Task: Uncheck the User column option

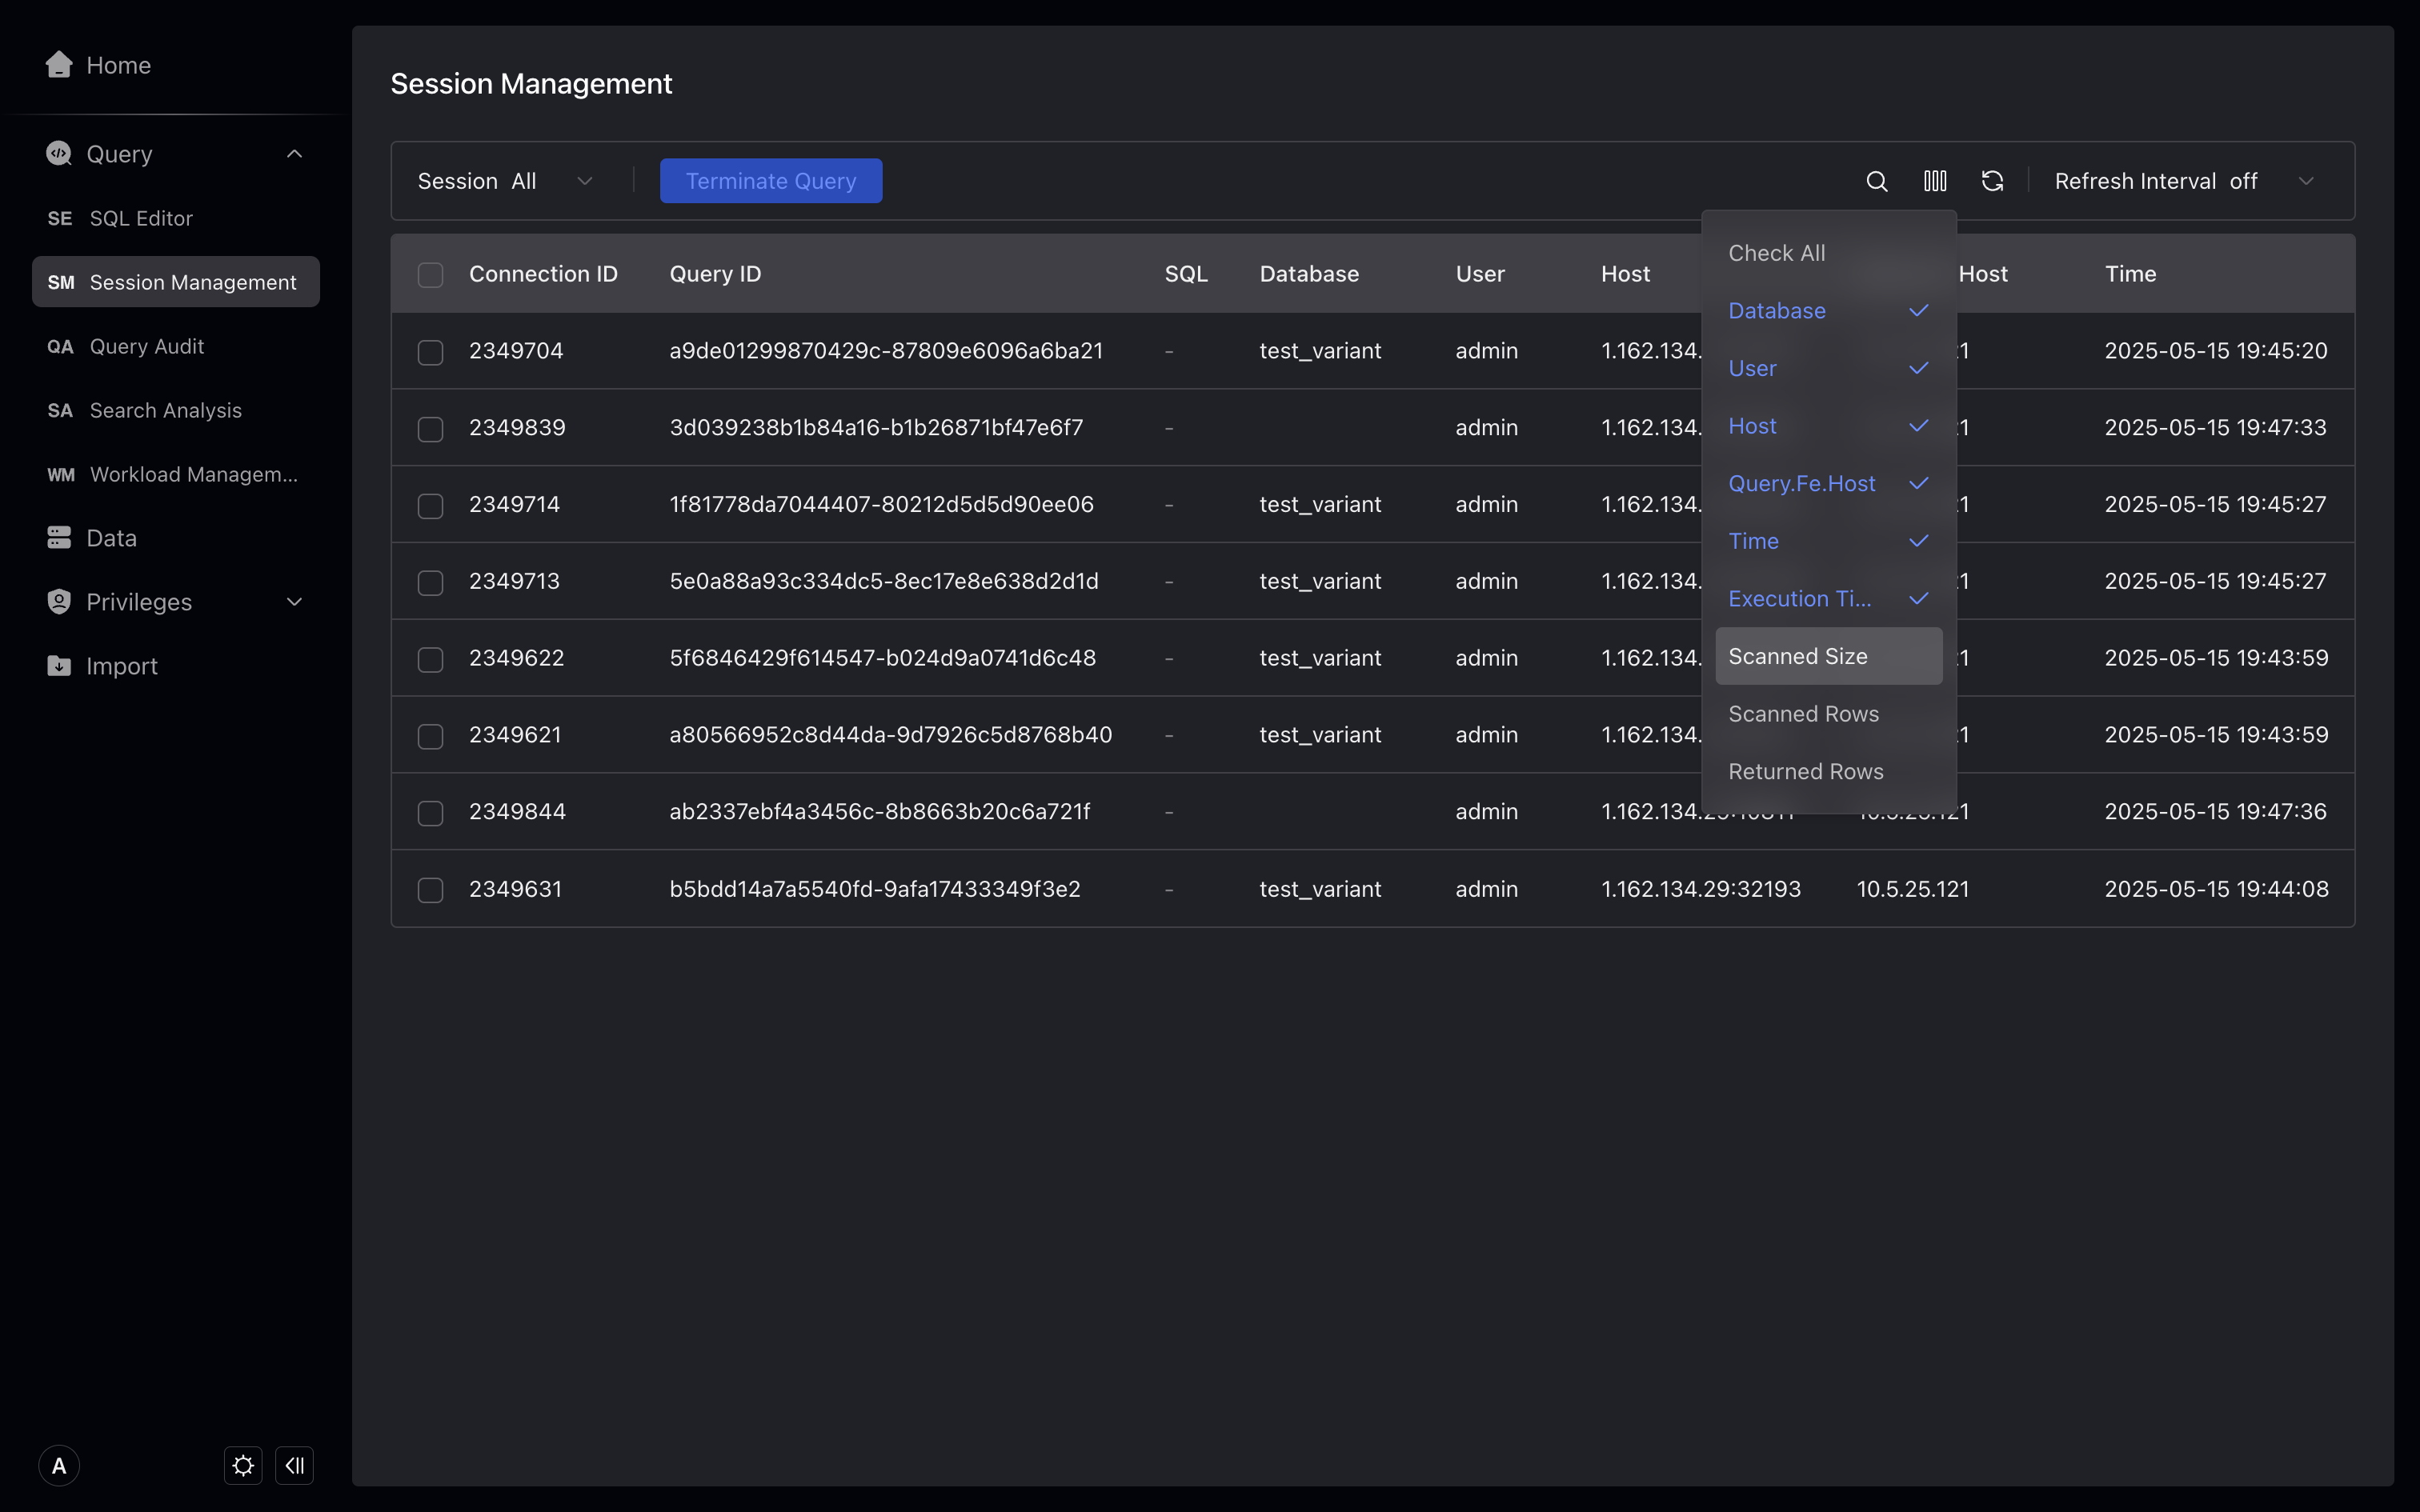Action: tap(1829, 368)
